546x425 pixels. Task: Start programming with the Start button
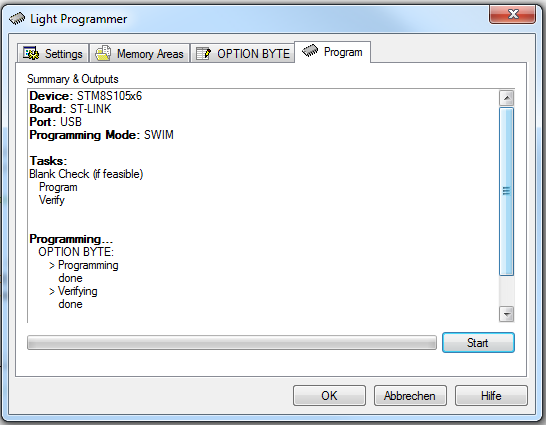pos(478,343)
